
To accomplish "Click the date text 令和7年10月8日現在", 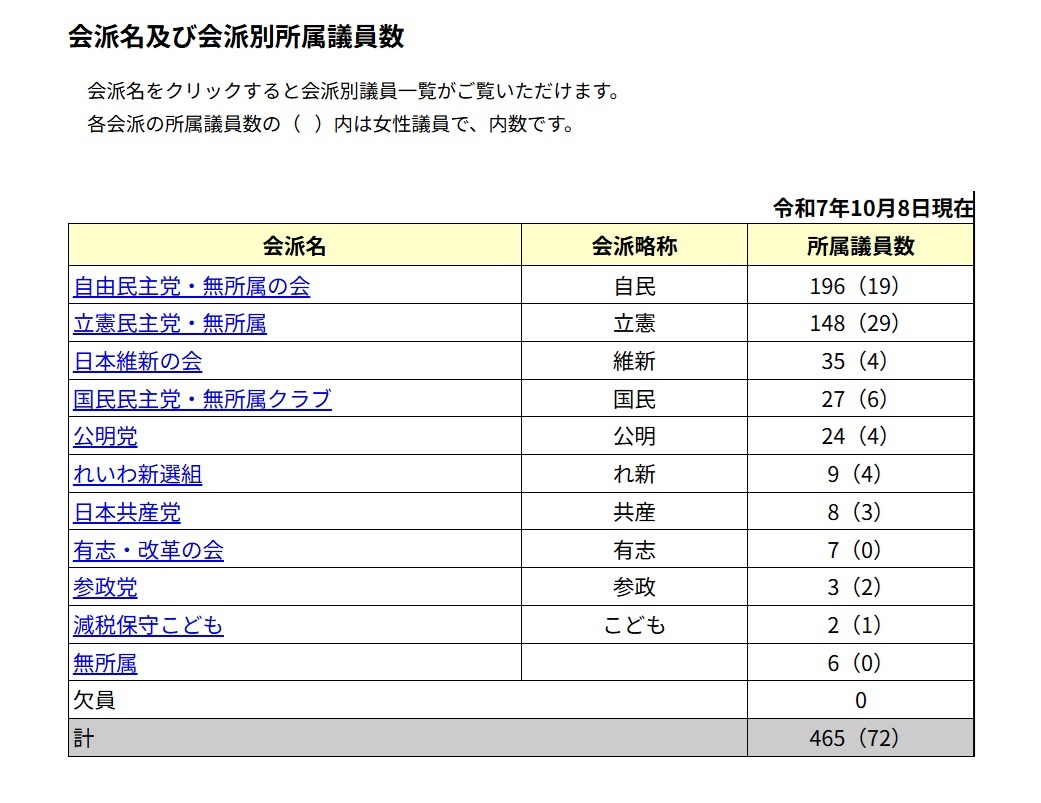I will tap(873, 208).
